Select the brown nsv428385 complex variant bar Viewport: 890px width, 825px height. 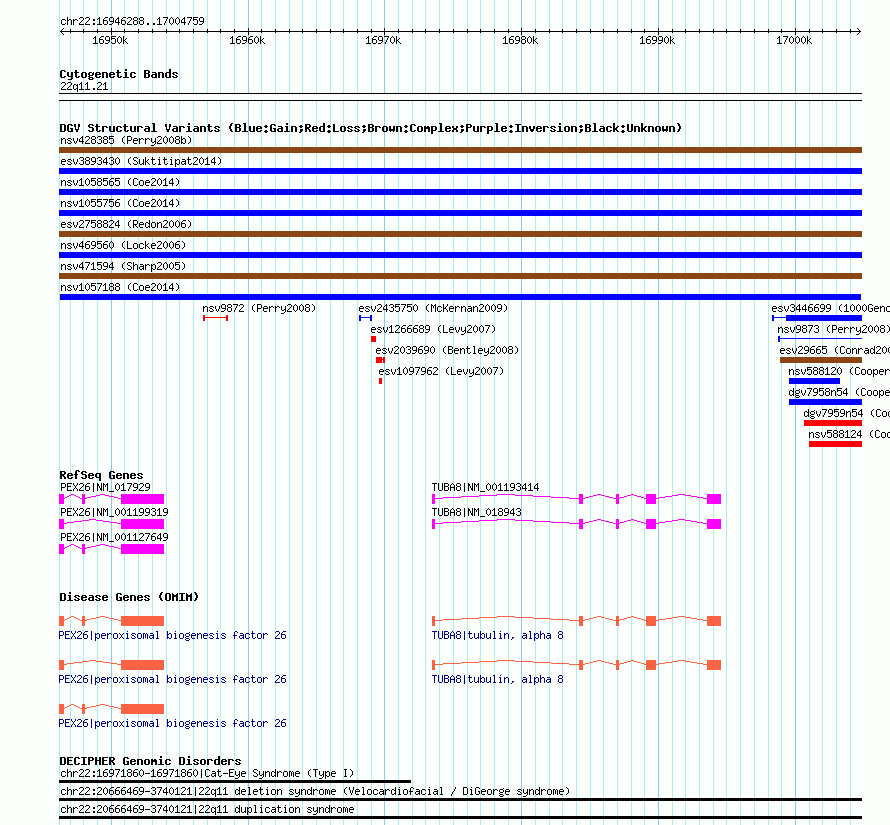coord(460,150)
